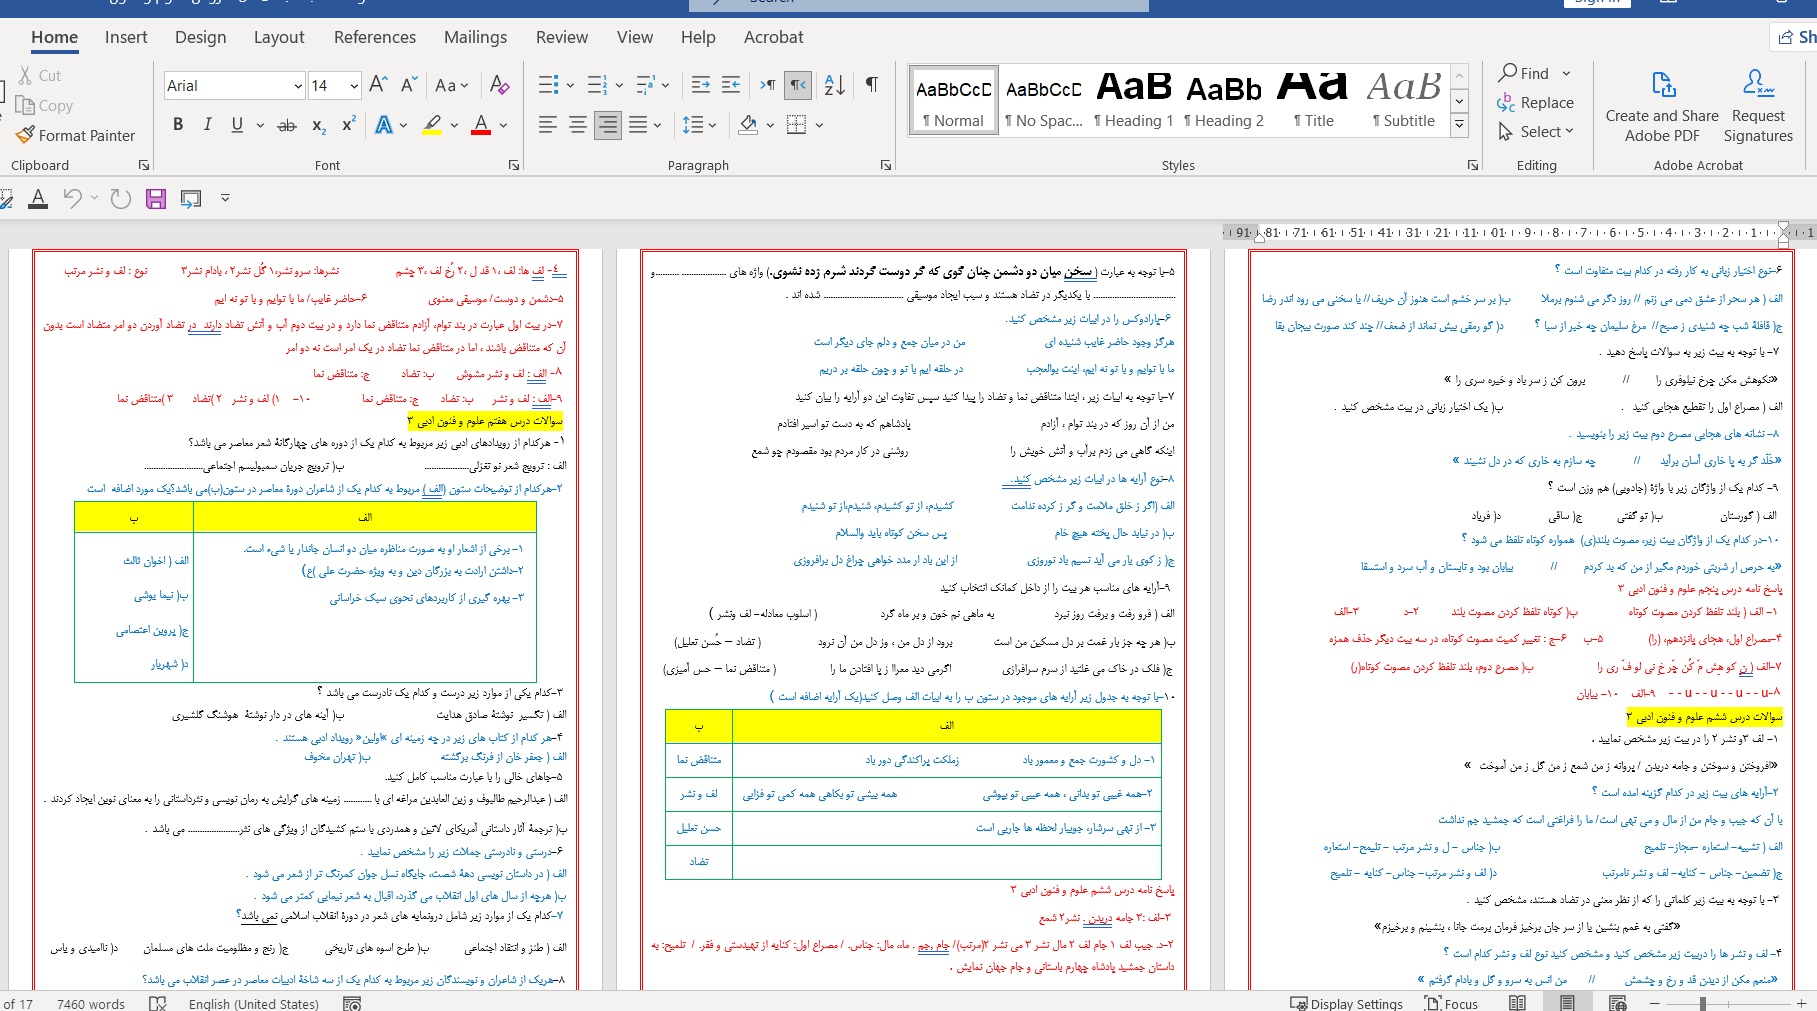The width and height of the screenshot is (1817, 1011).
Task: Click the Shading paint bucket icon
Action: [x=748, y=125]
